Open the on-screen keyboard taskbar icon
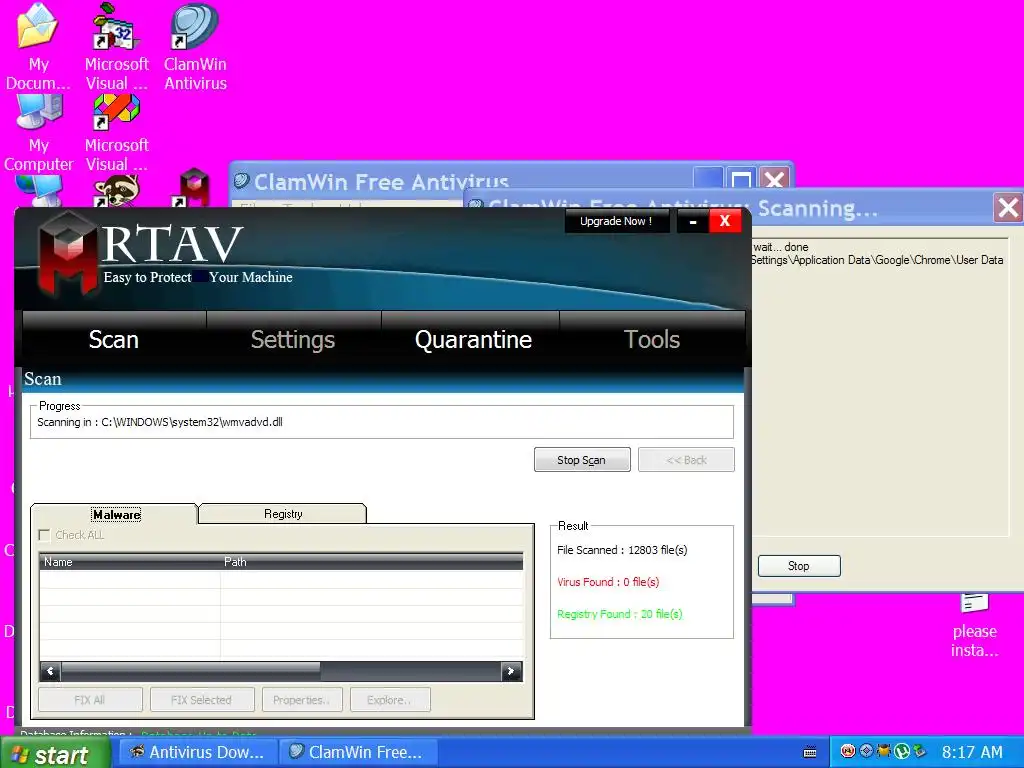1024x768 pixels. (x=810, y=752)
